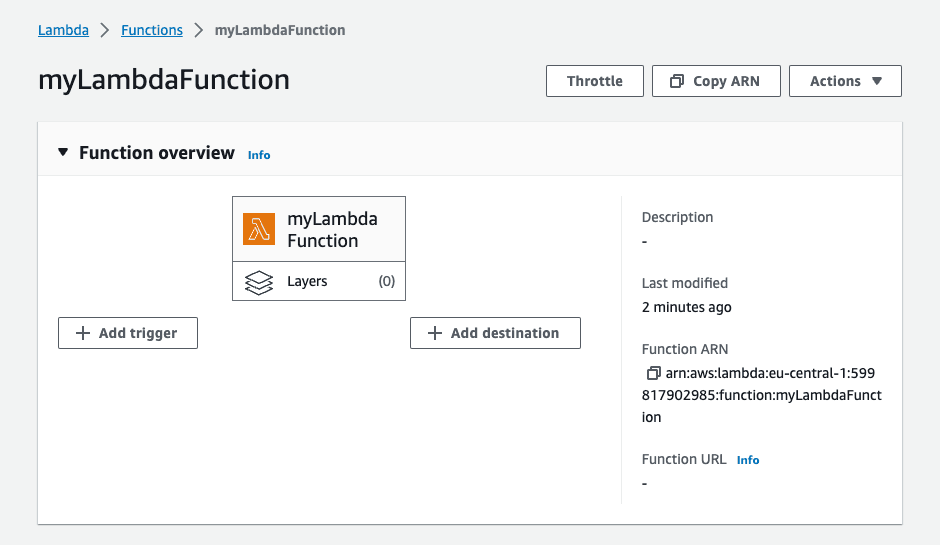Click the plus icon on Add destination
Viewport: 940px width, 545px height.
[x=435, y=333]
